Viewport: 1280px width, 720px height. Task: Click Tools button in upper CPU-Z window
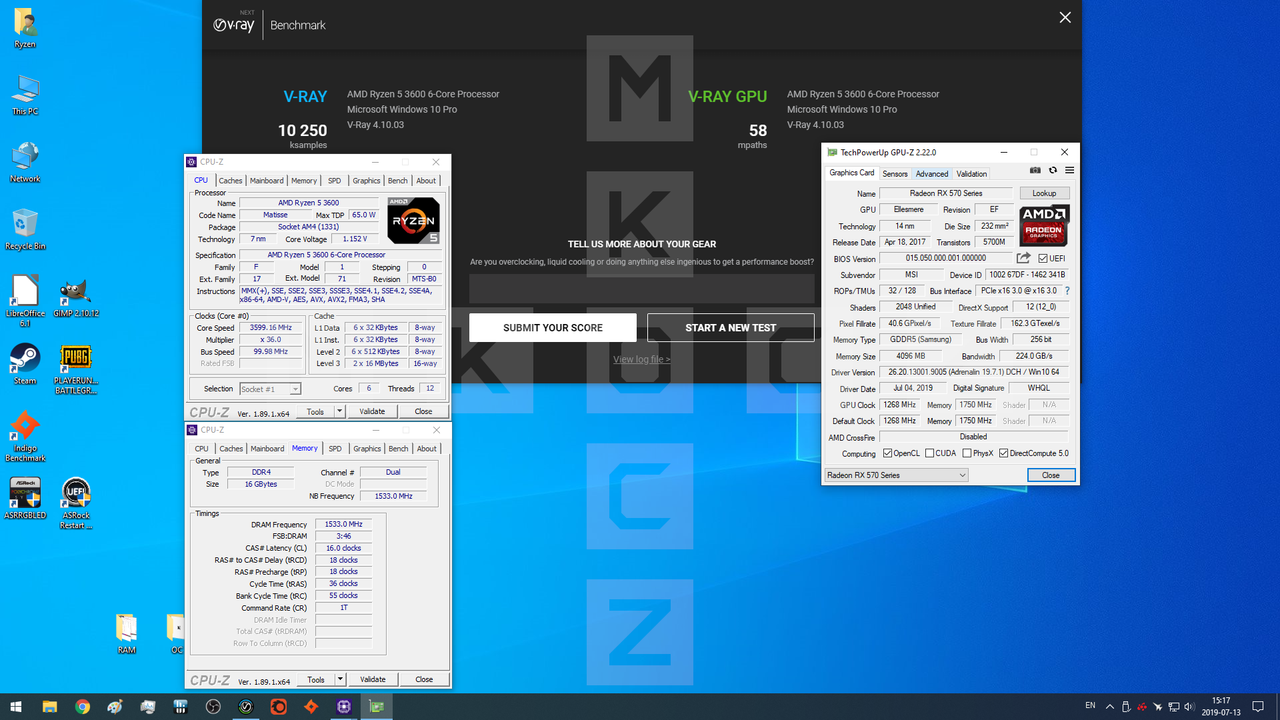pos(315,411)
